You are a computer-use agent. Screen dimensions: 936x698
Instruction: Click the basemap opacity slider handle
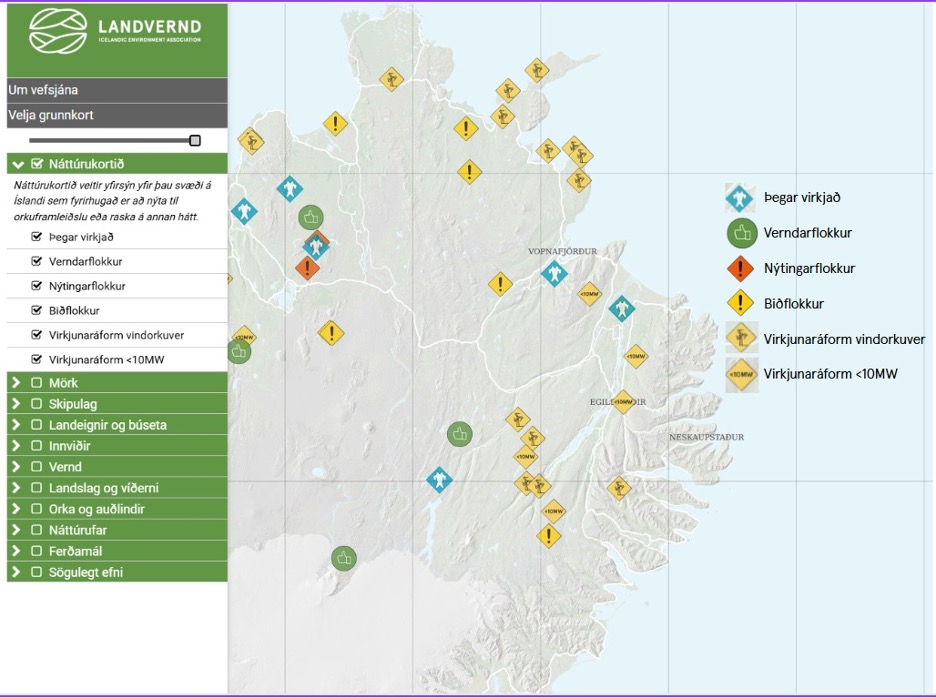pyautogui.click(x=195, y=141)
